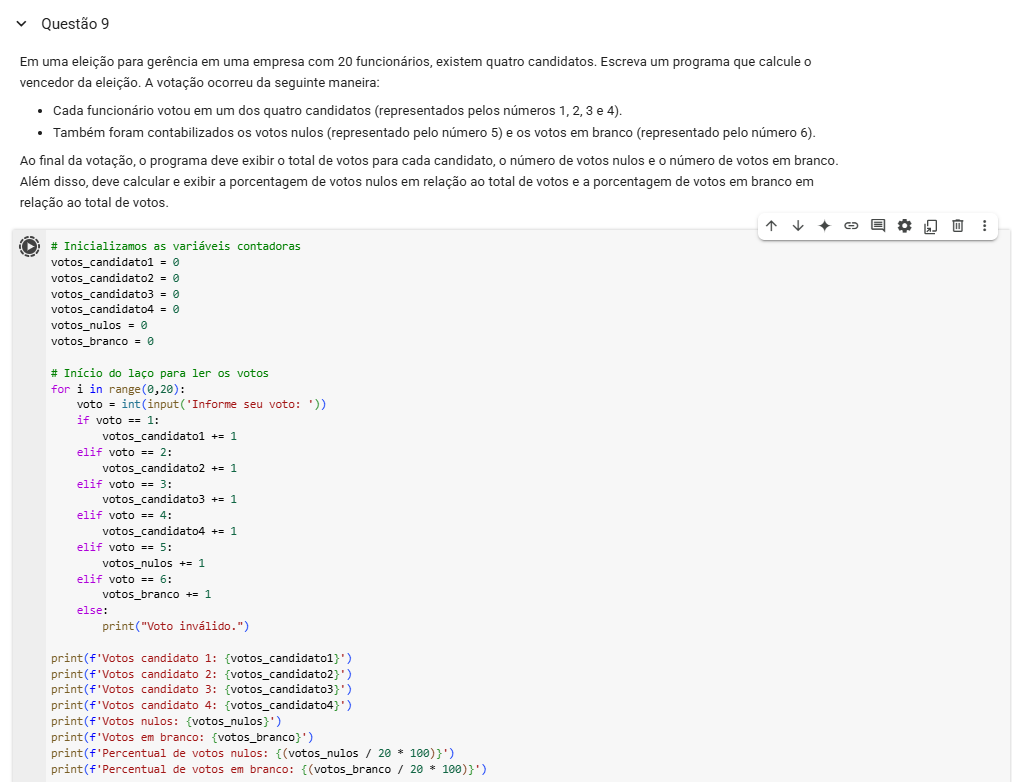
Task: Click line 'votos_nulos = 0'
Action: pyautogui.click(x=99, y=326)
